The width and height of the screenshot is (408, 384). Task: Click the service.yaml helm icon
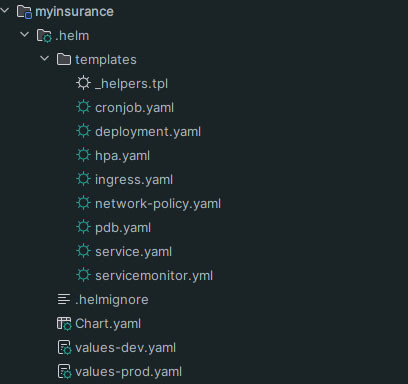coord(83,251)
